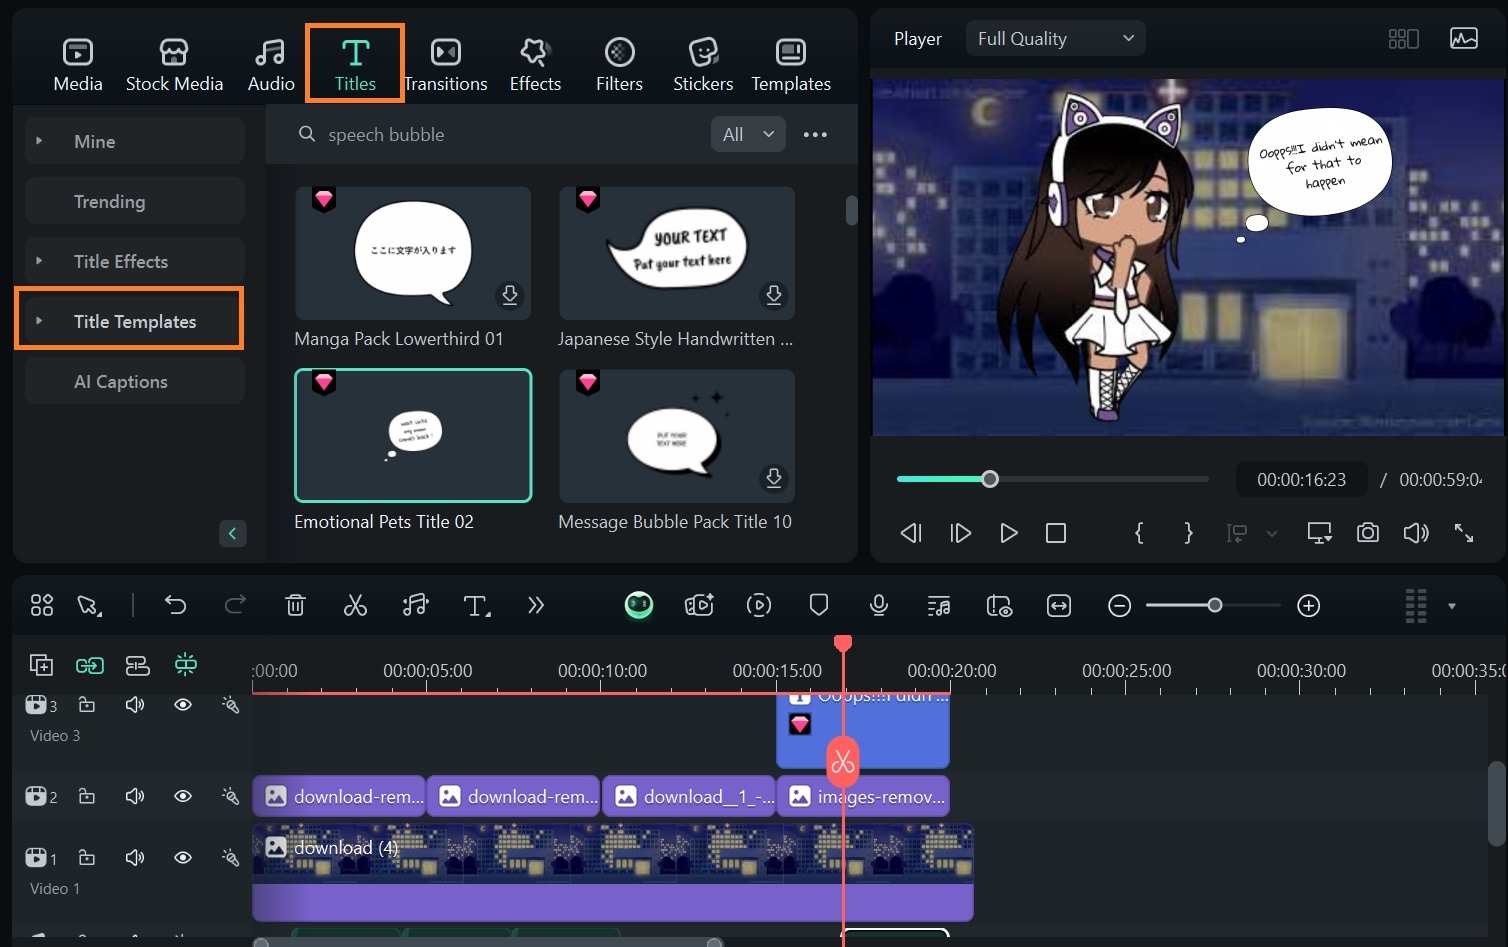
Task: Open the player grid layout view
Action: [1404, 39]
